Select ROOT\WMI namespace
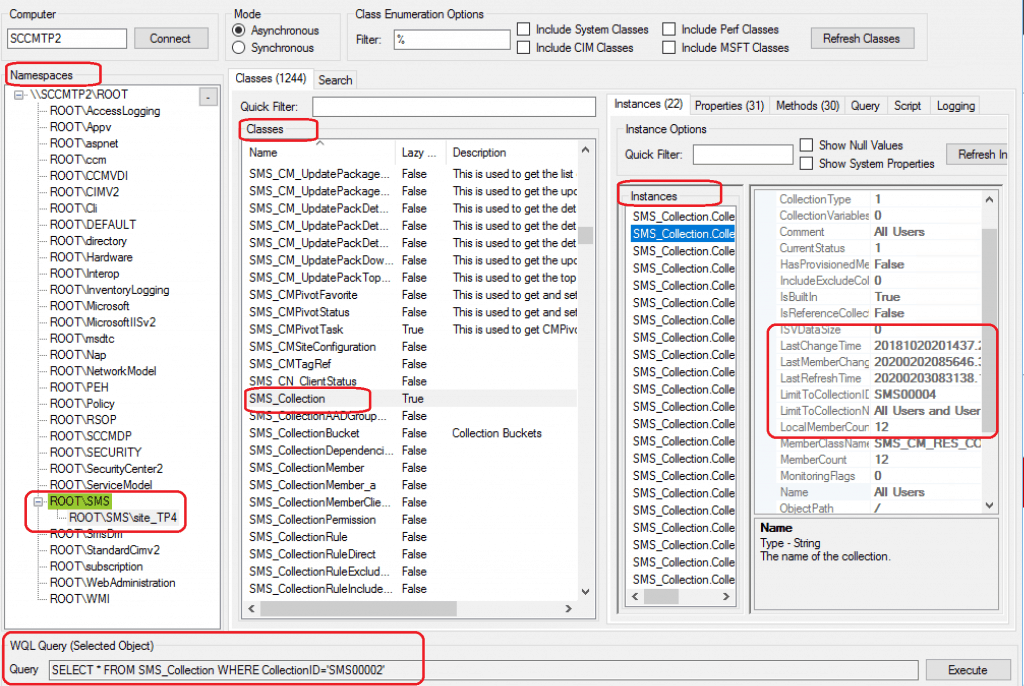The image size is (1024, 686). [80, 599]
